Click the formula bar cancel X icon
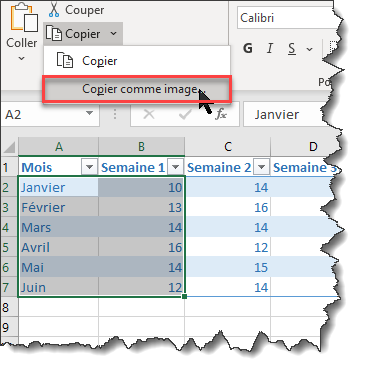The image size is (367, 375). click(x=149, y=115)
